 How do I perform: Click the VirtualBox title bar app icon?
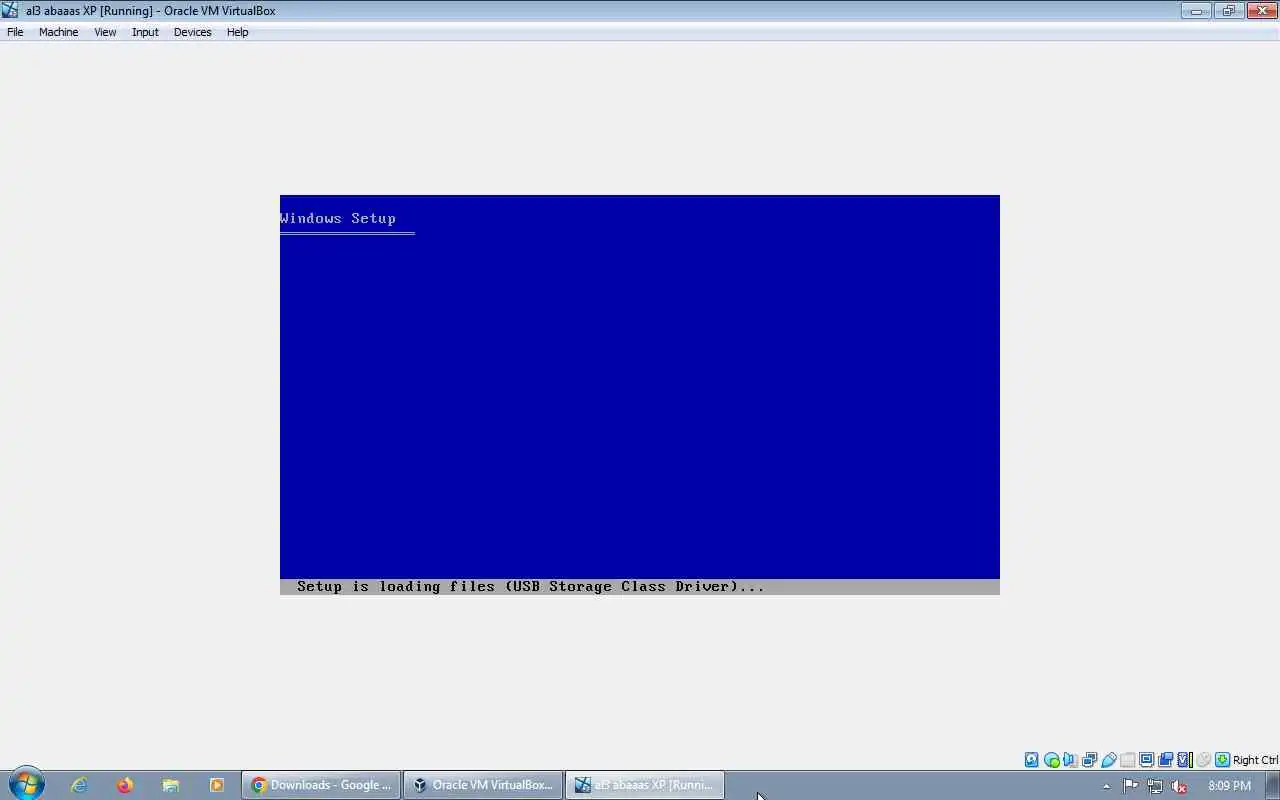[x=10, y=10]
